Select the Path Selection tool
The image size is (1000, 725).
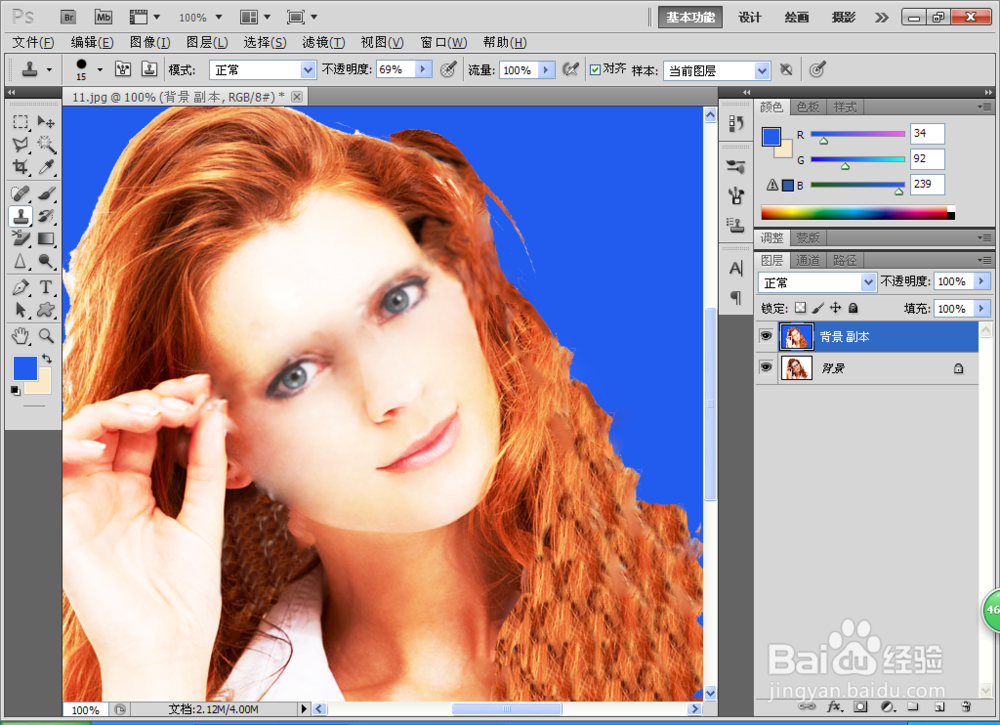20,311
